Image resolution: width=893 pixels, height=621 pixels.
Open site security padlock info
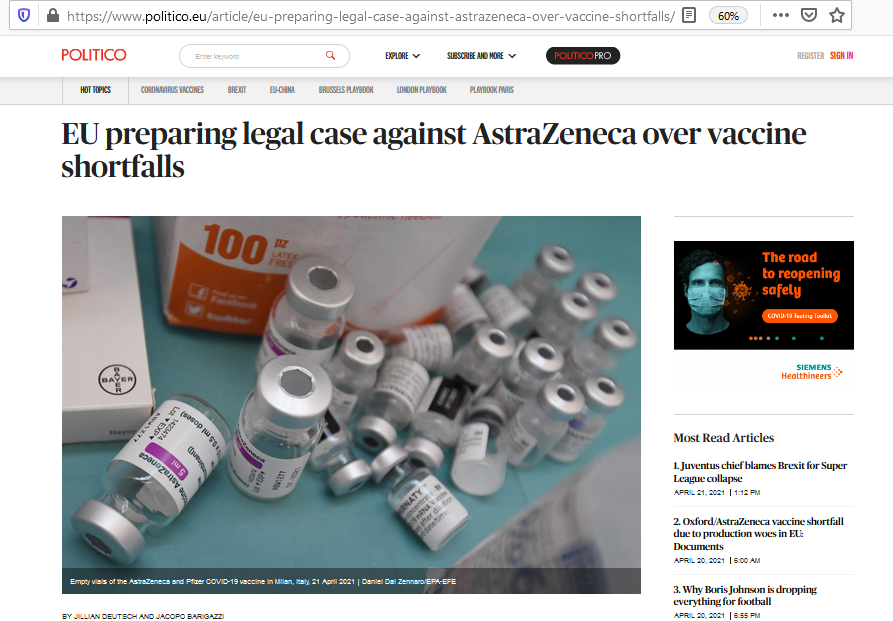tap(53, 15)
